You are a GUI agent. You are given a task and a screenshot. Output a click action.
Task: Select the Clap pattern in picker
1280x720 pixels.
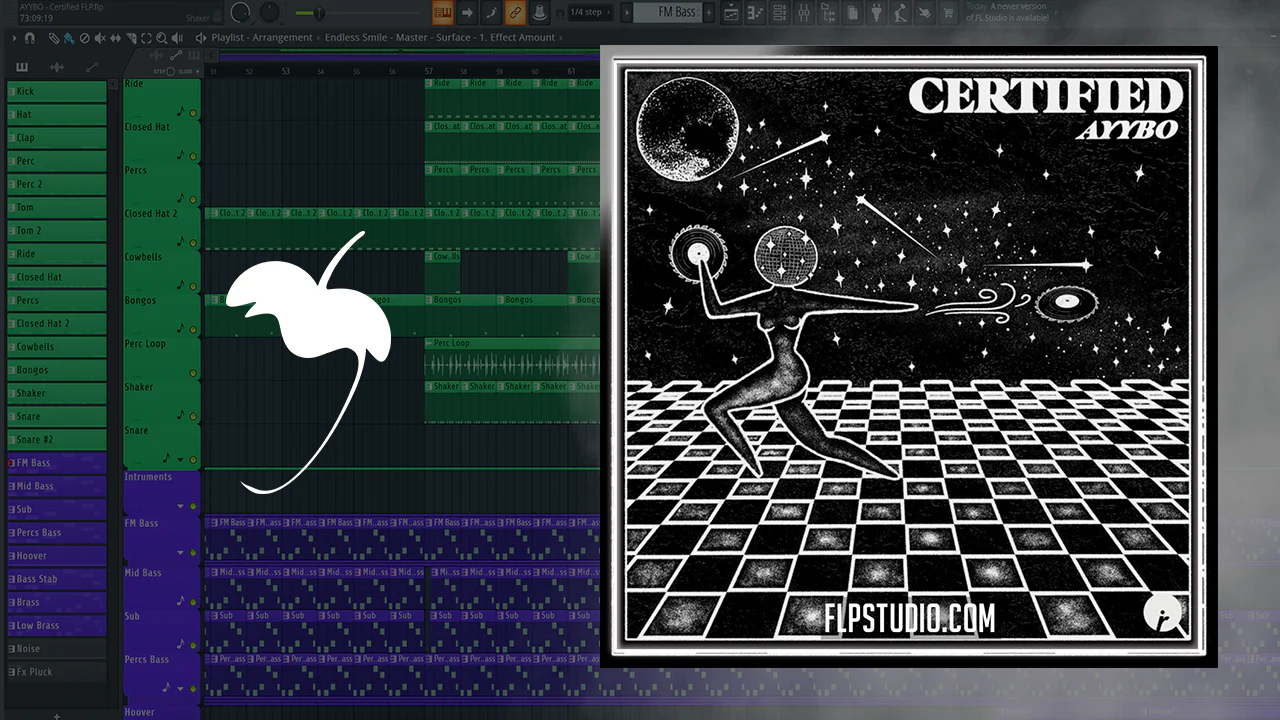pyautogui.click(x=56, y=137)
